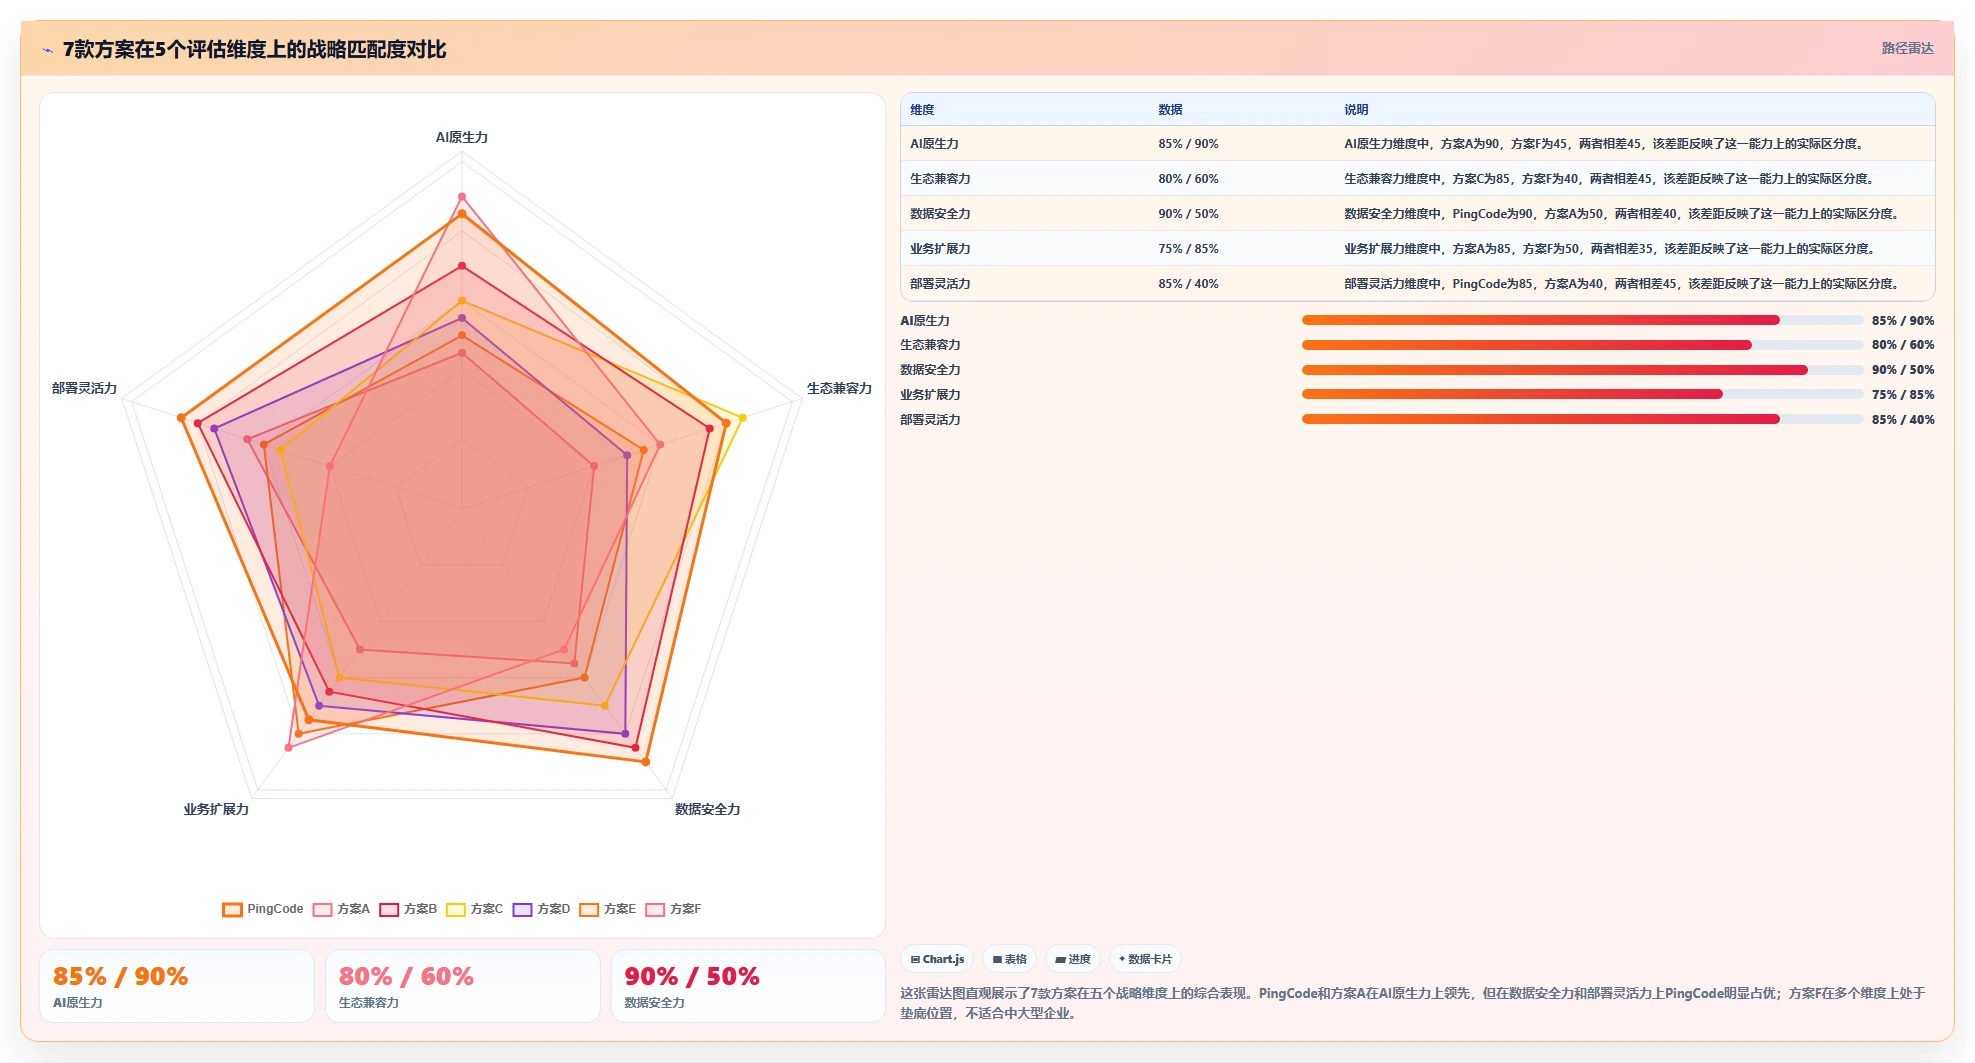The height and width of the screenshot is (1063, 1975).
Task: Open the 90% / 50% 数据安全力 card
Action: [x=748, y=986]
